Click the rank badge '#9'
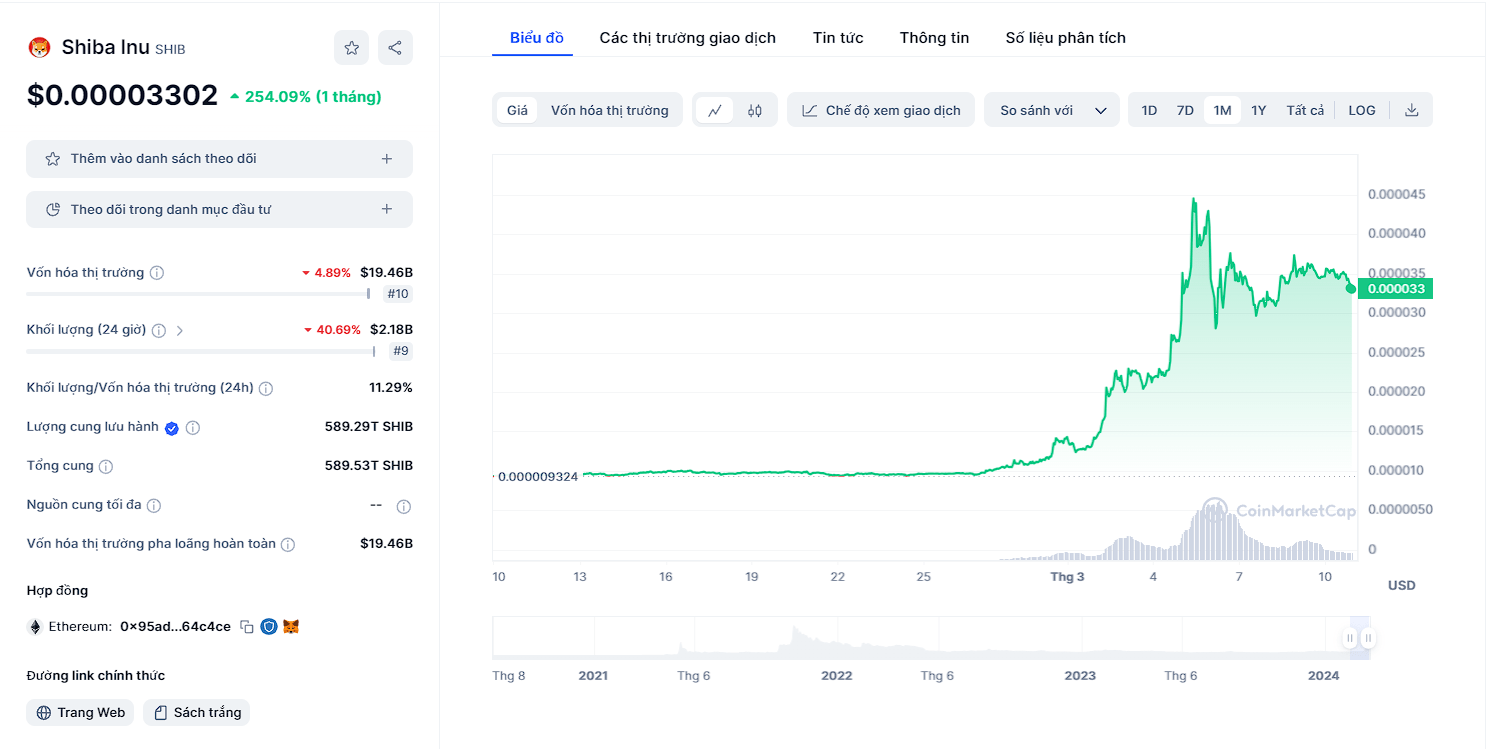The image size is (1486, 749). tap(401, 351)
